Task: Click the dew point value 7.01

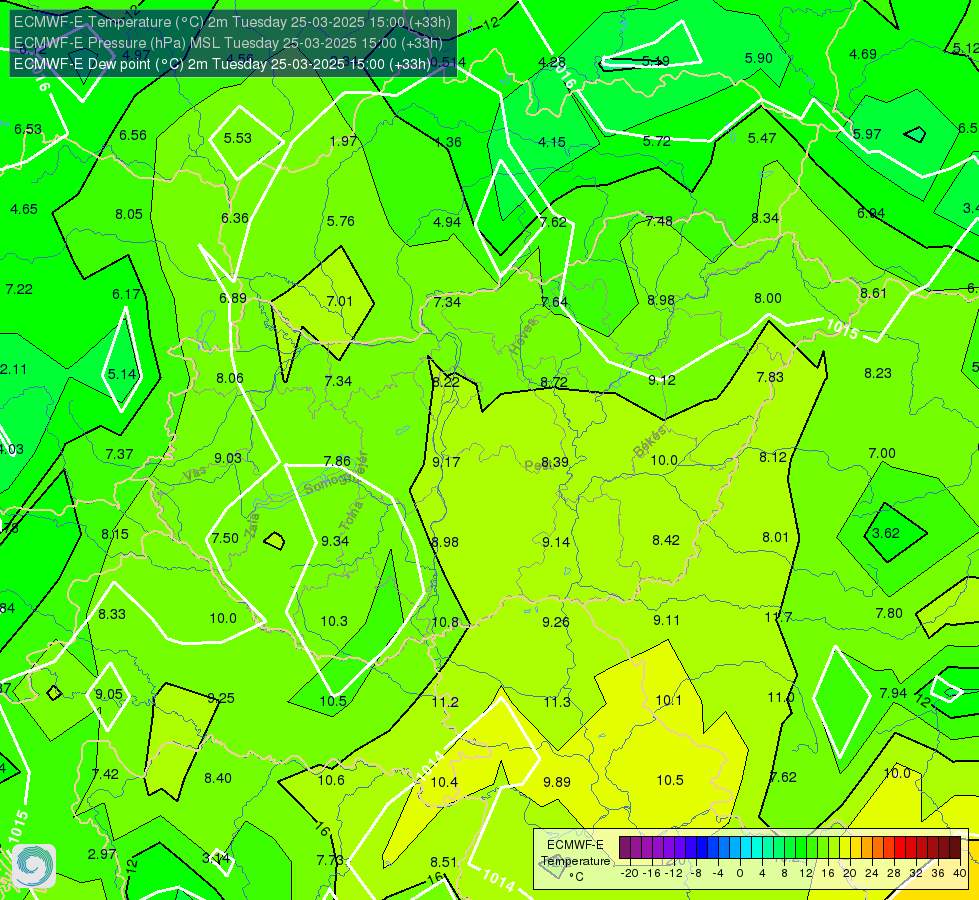Action: point(340,301)
